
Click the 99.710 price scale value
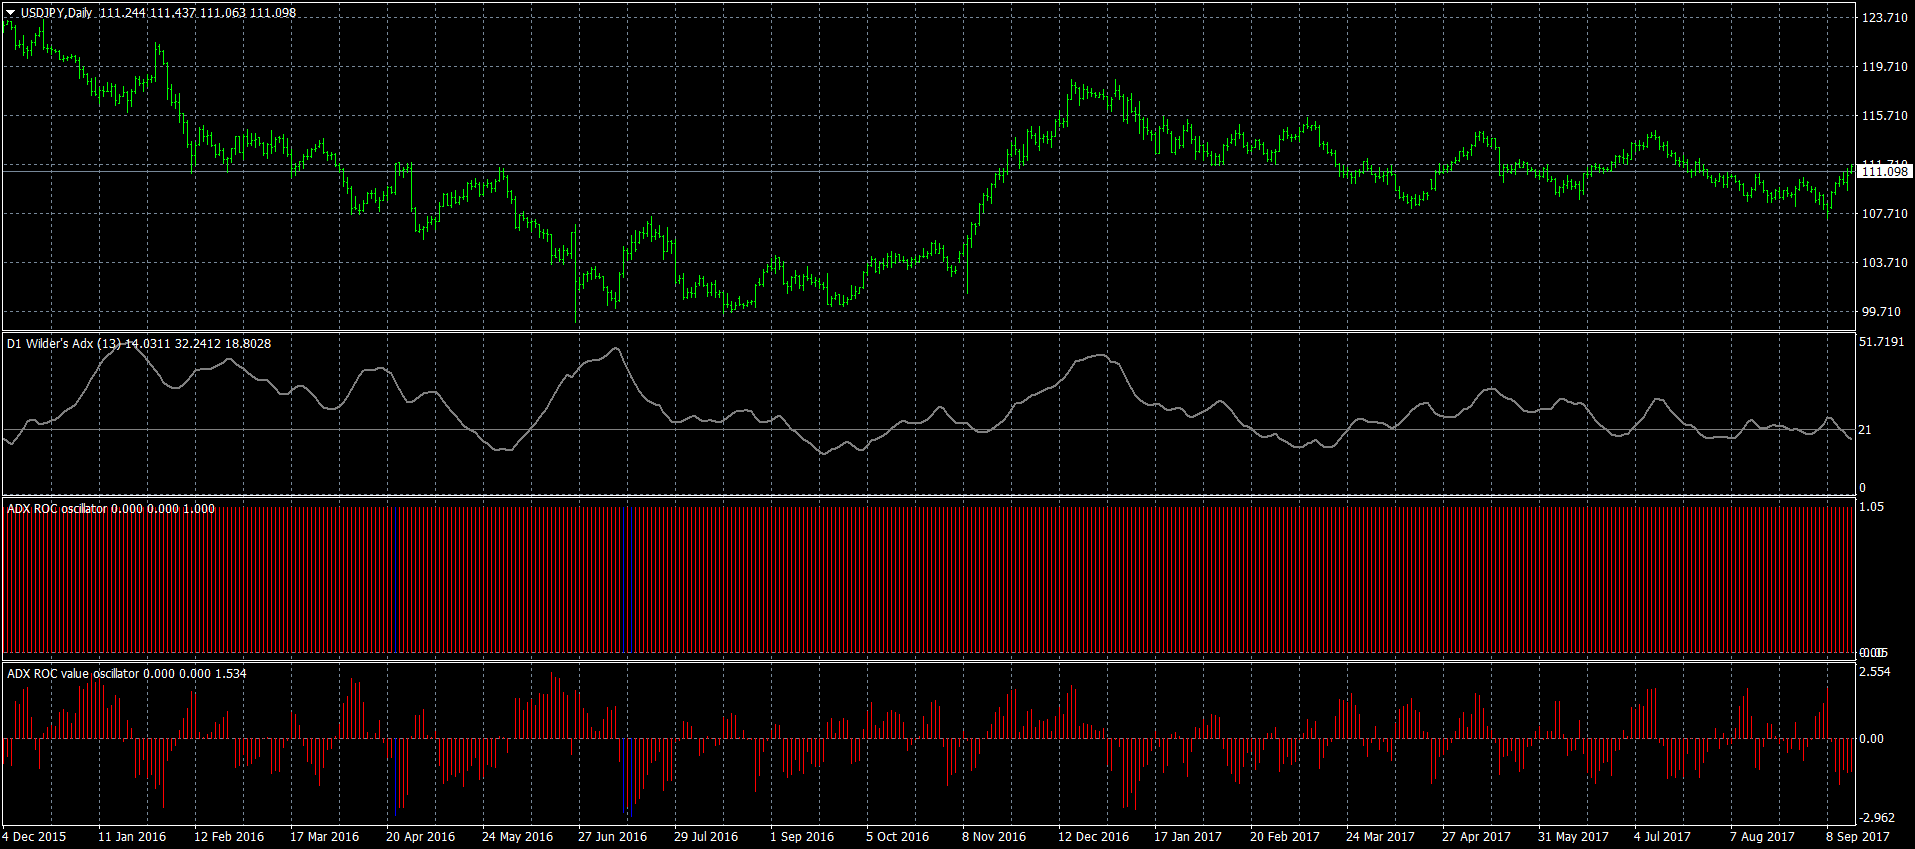(x=1881, y=312)
